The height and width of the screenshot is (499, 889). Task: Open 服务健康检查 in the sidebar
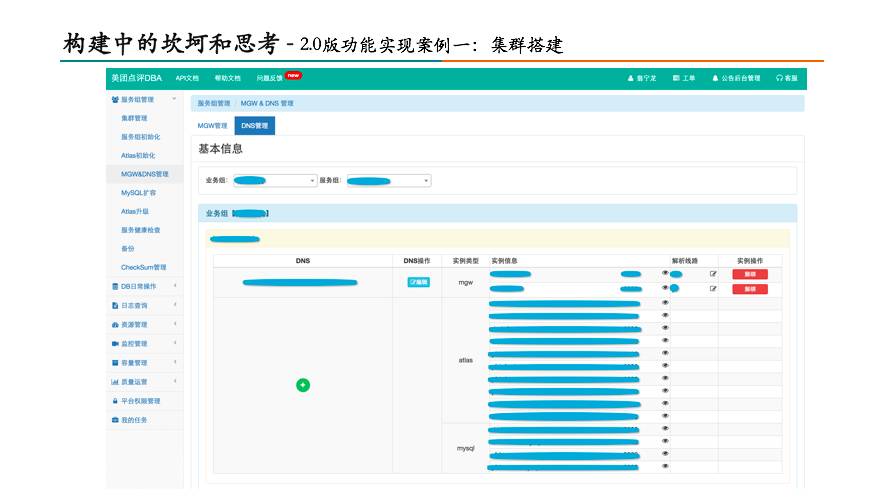[x=141, y=230]
